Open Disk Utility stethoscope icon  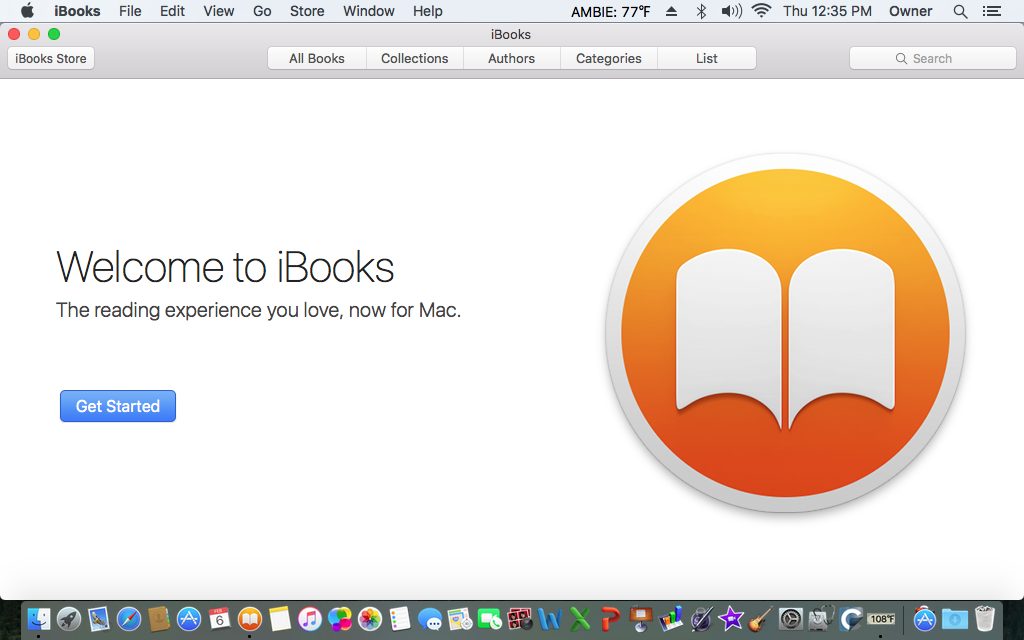pyautogui.click(x=821, y=618)
